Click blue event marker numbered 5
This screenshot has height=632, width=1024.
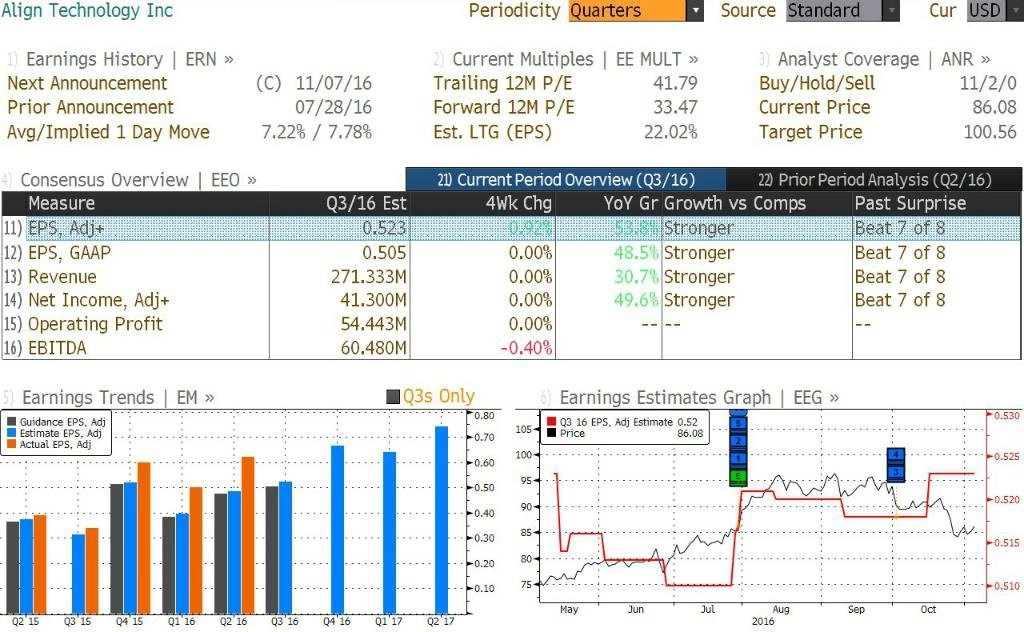coord(738,424)
